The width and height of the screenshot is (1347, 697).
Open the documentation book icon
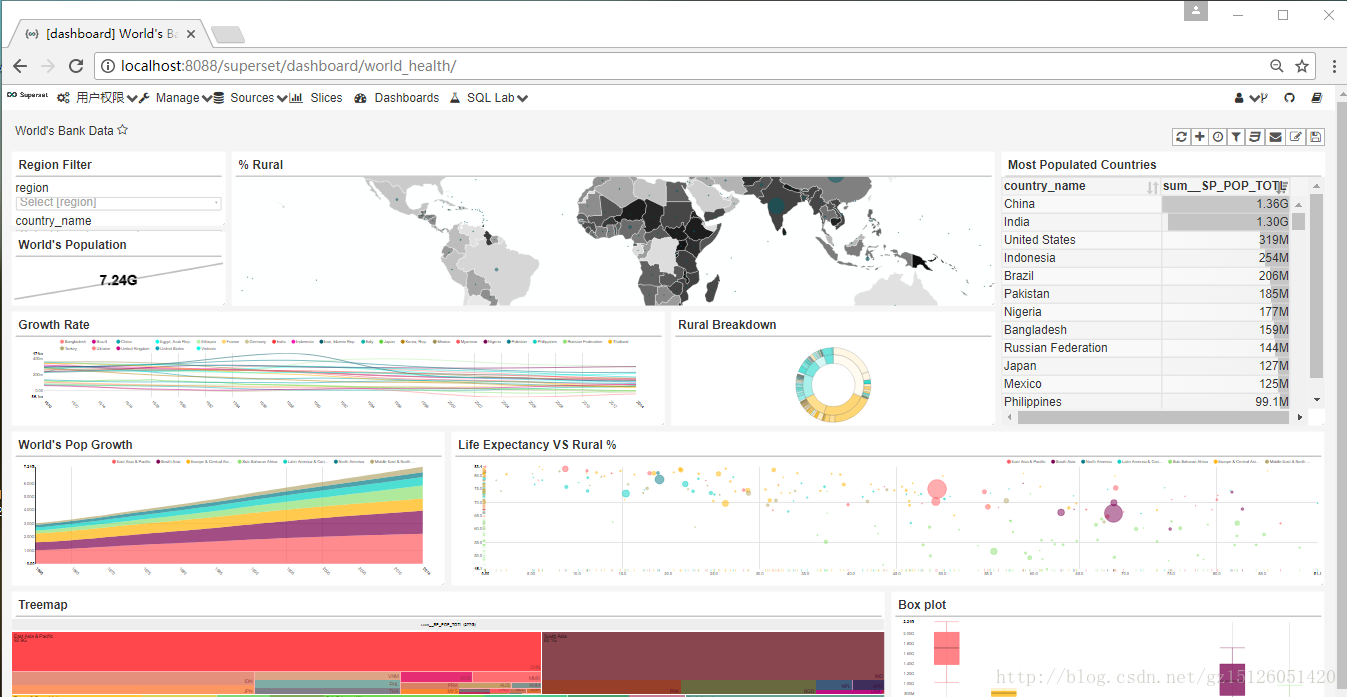(x=1317, y=98)
